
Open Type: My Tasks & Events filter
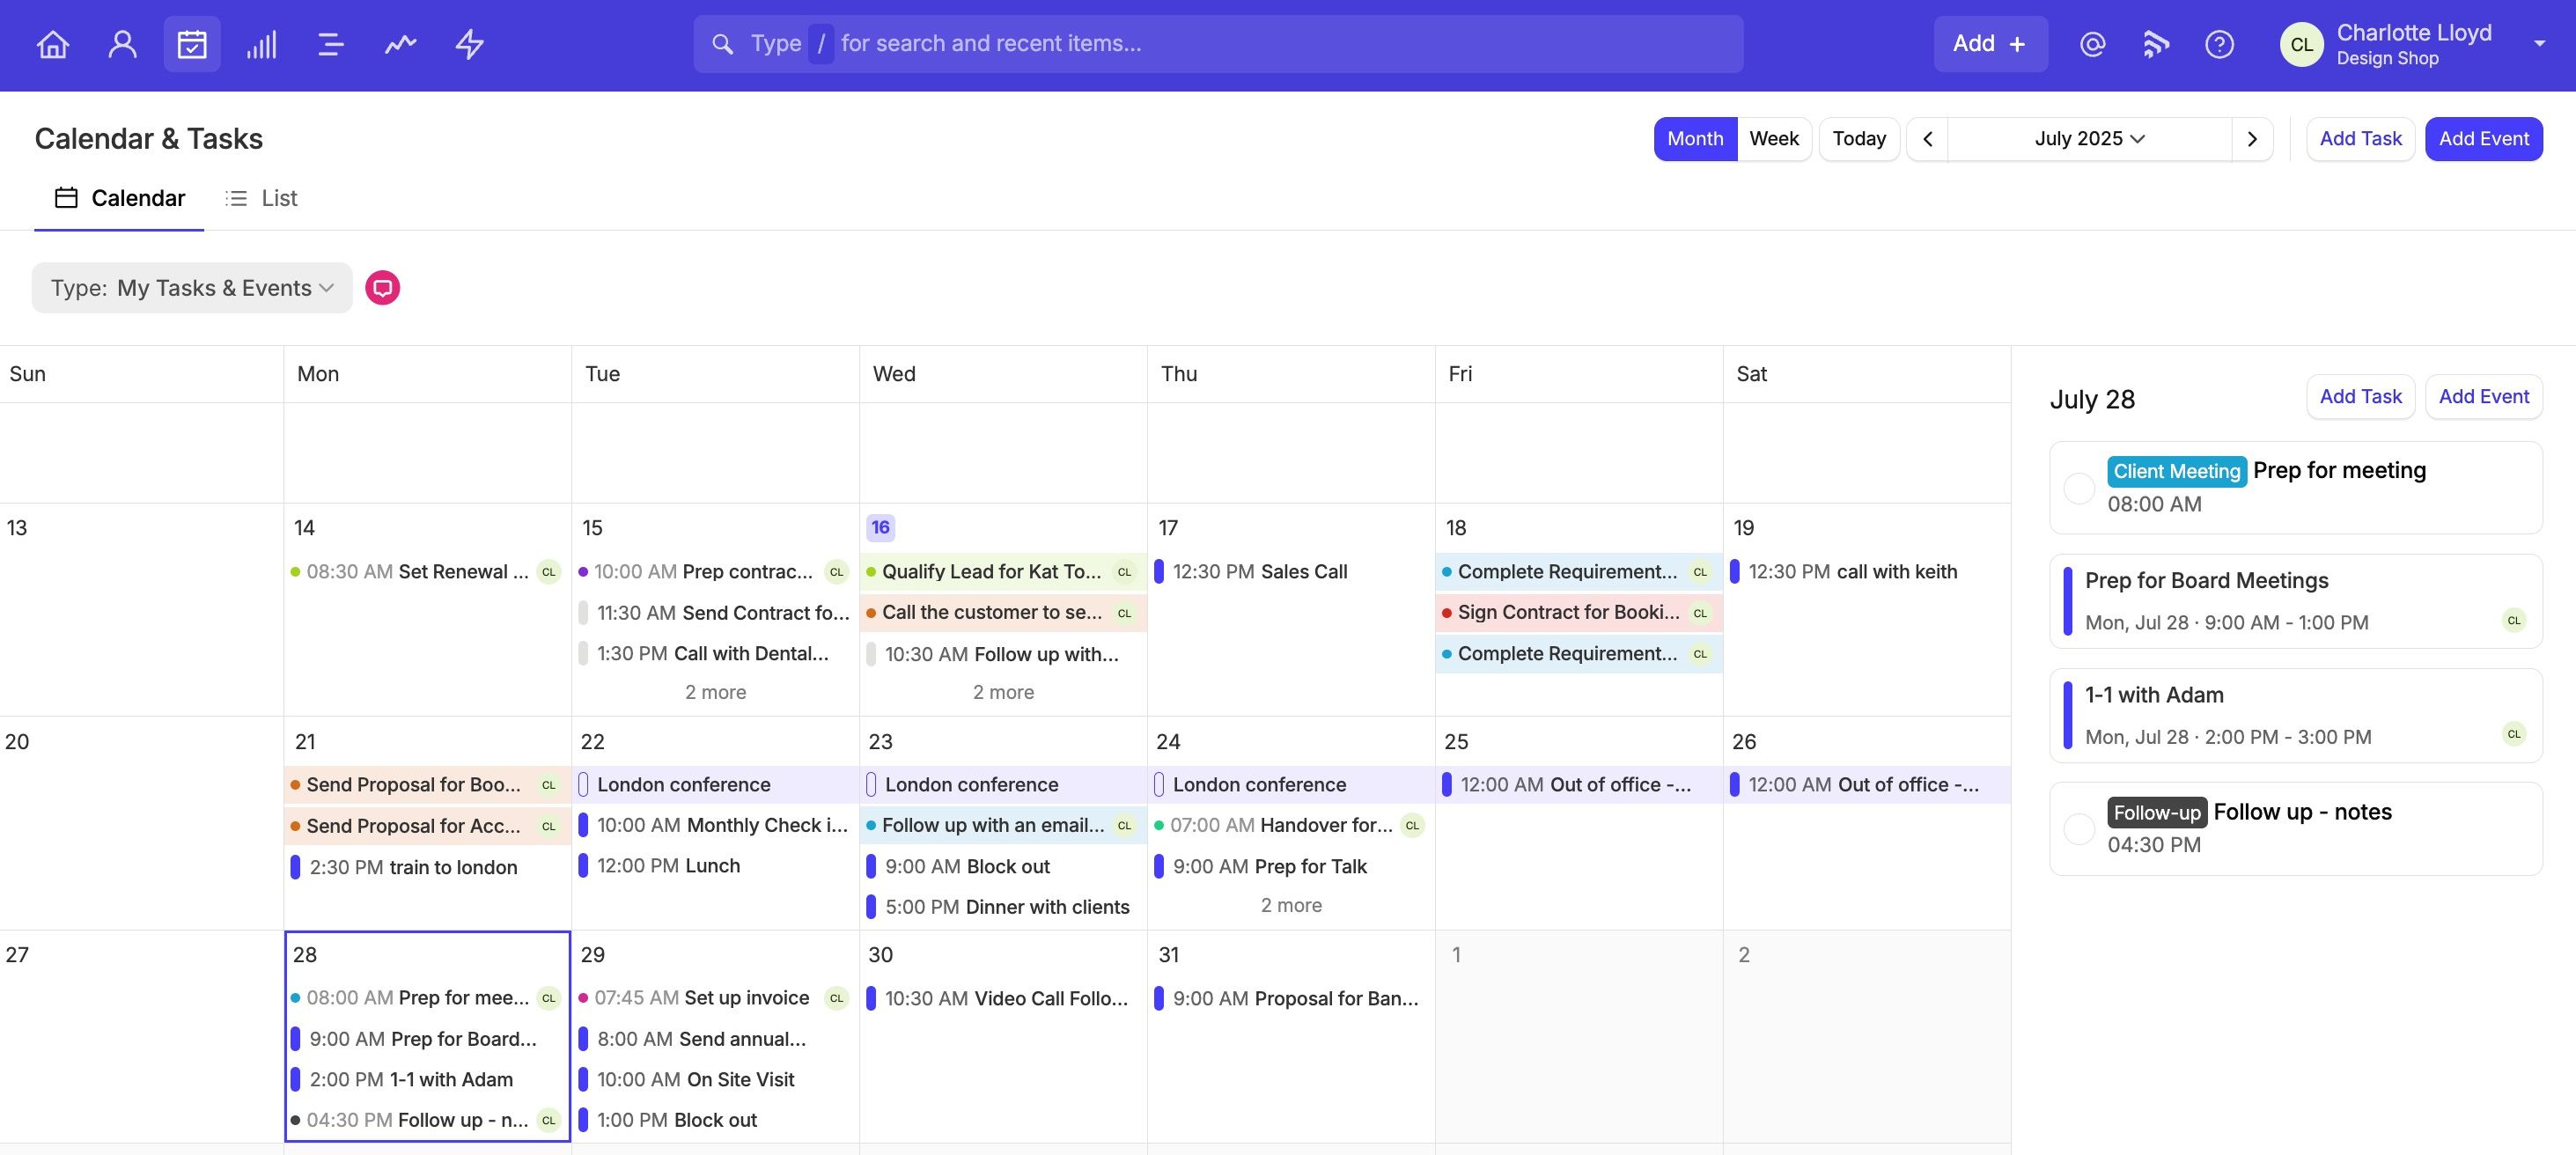coord(192,288)
